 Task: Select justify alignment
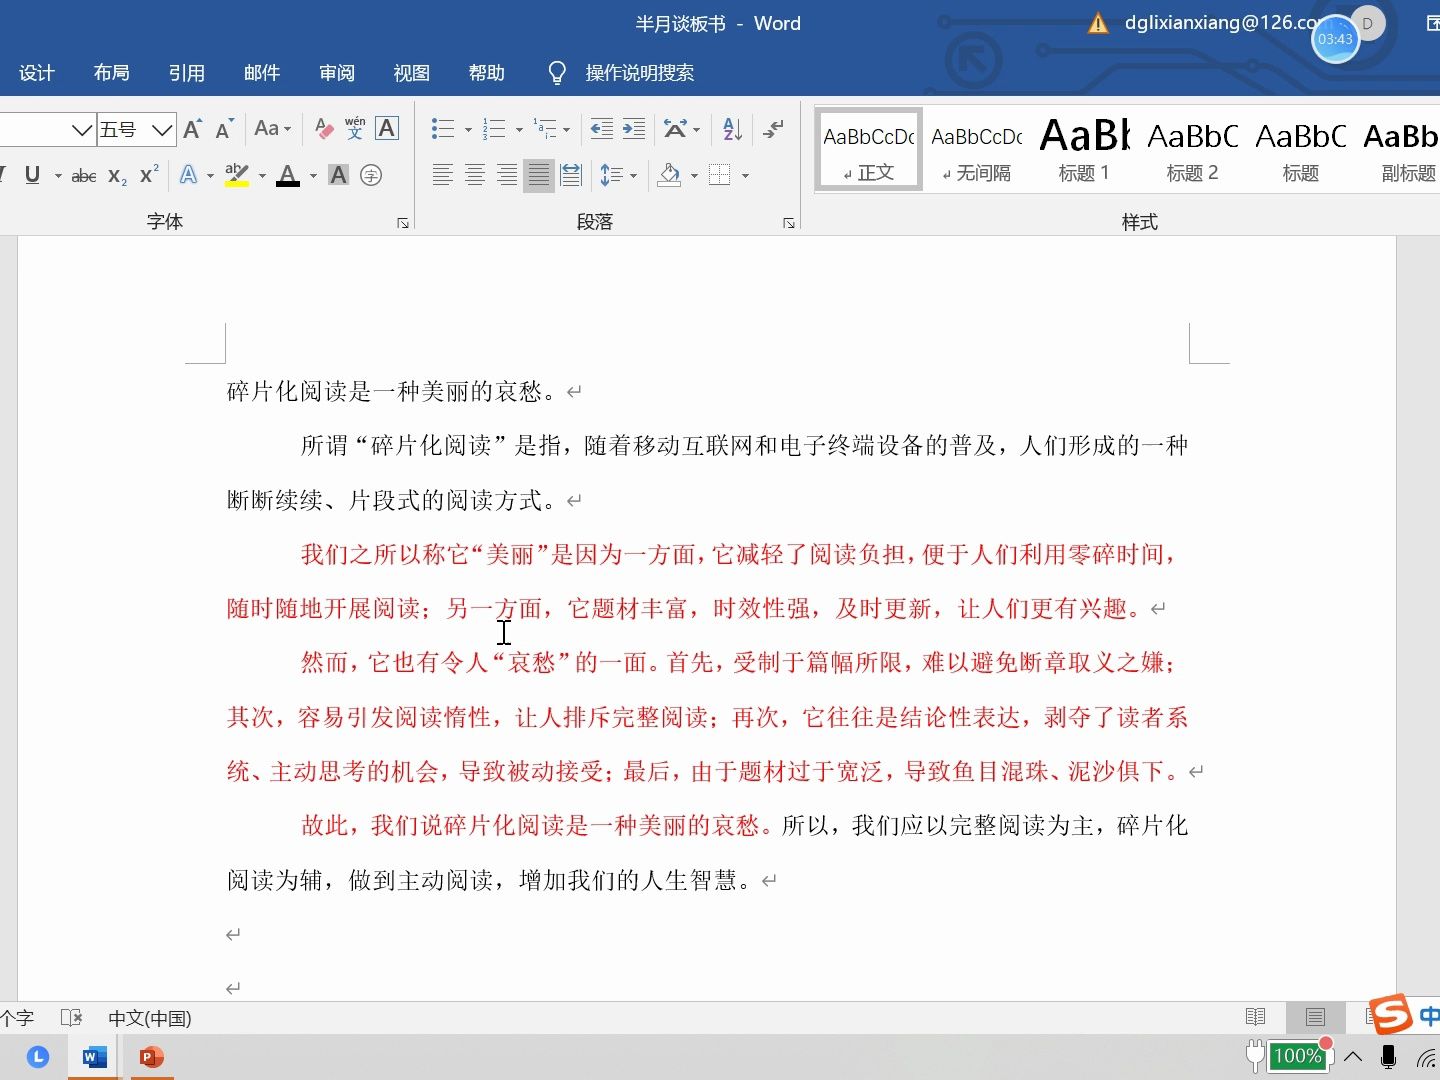[x=539, y=175]
